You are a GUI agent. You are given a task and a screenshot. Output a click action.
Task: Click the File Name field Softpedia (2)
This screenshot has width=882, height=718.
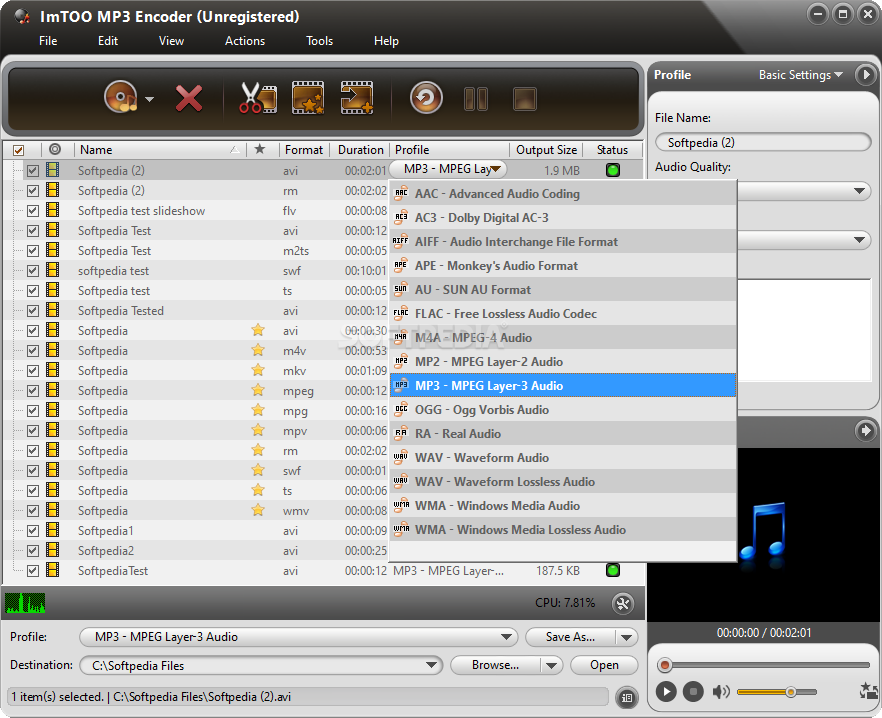tap(763, 142)
